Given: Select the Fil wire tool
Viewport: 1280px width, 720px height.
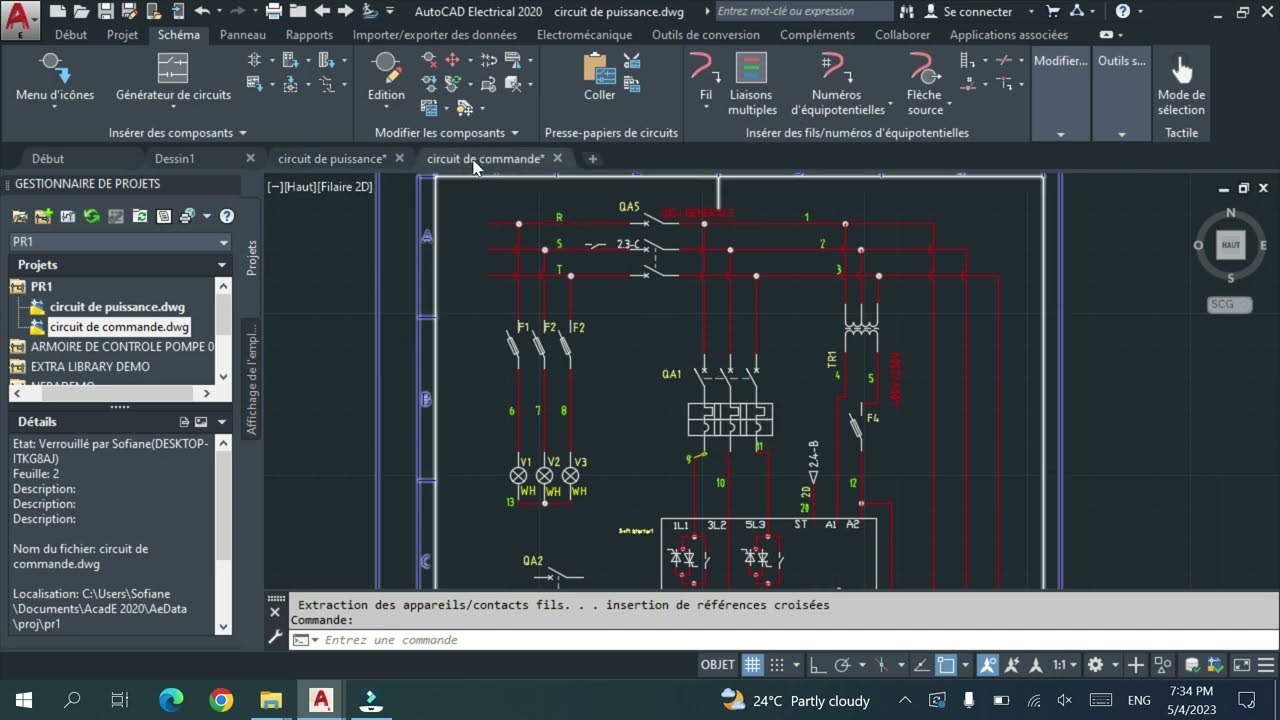Looking at the screenshot, I should coord(706,78).
